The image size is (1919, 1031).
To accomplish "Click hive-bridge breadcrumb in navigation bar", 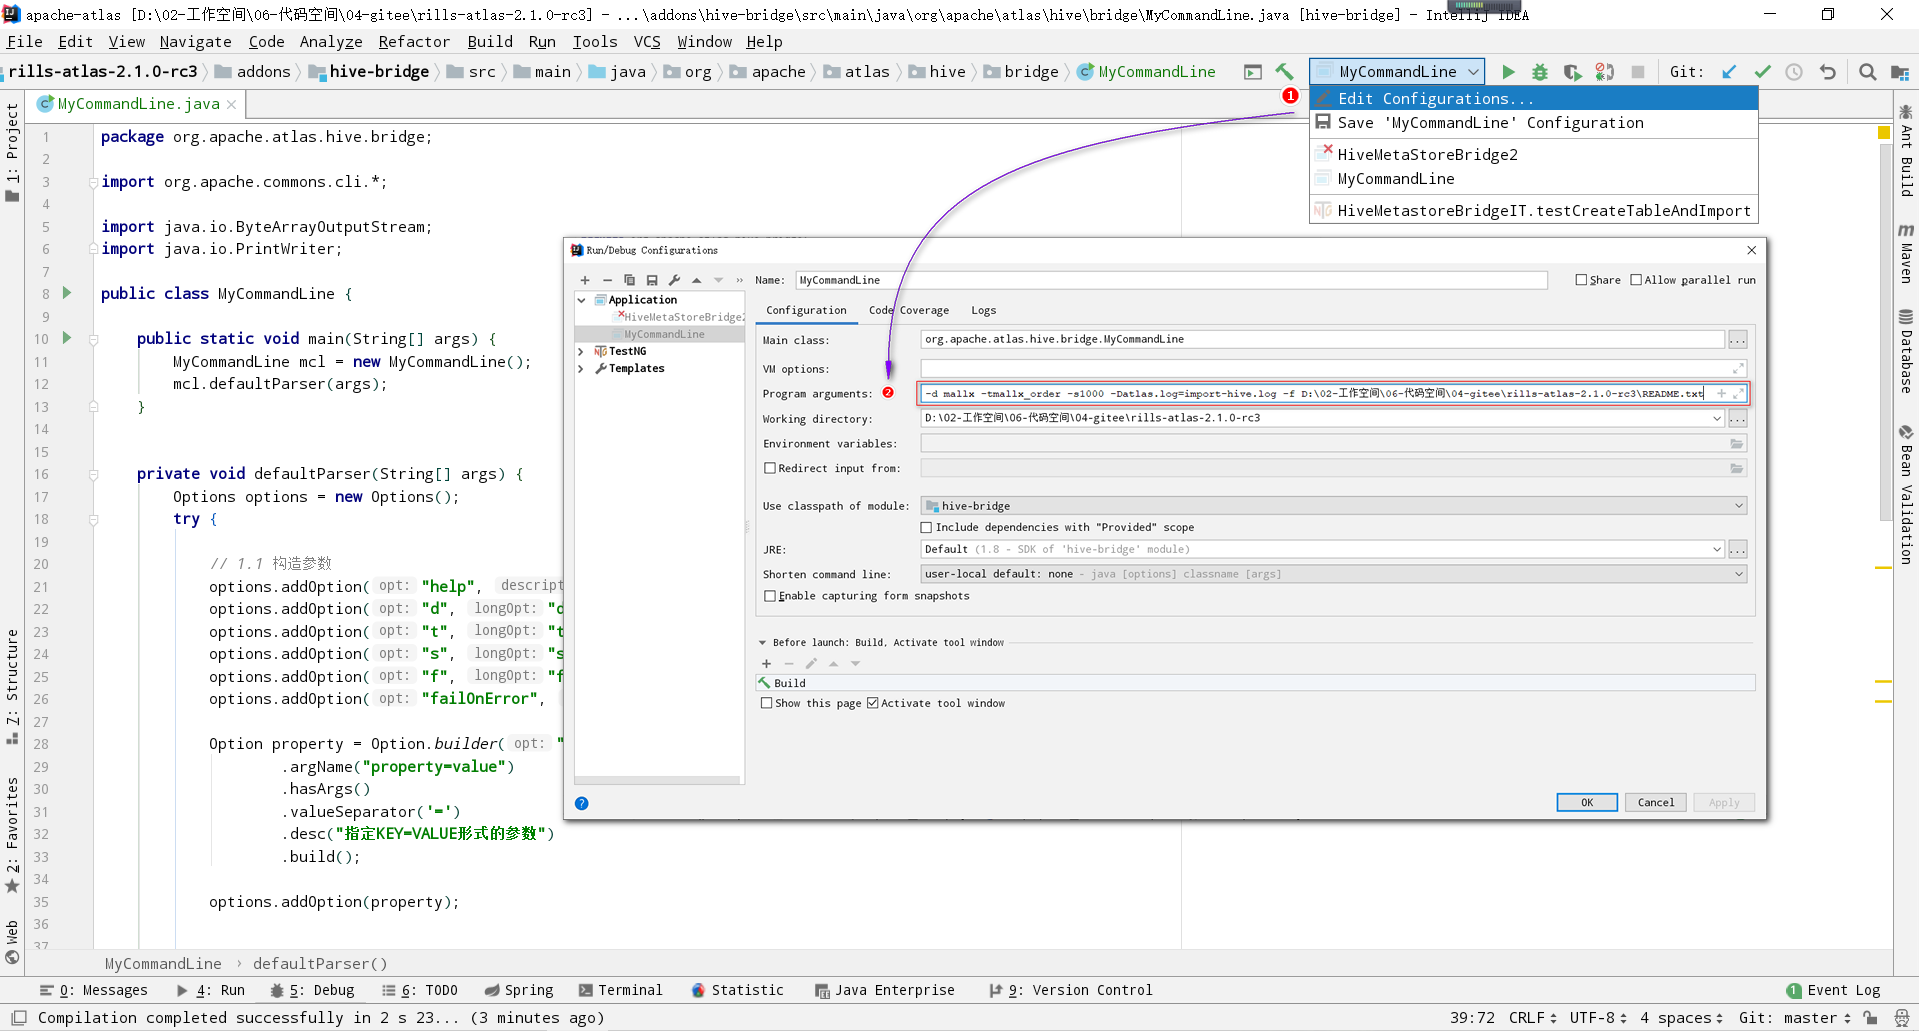I will (369, 72).
